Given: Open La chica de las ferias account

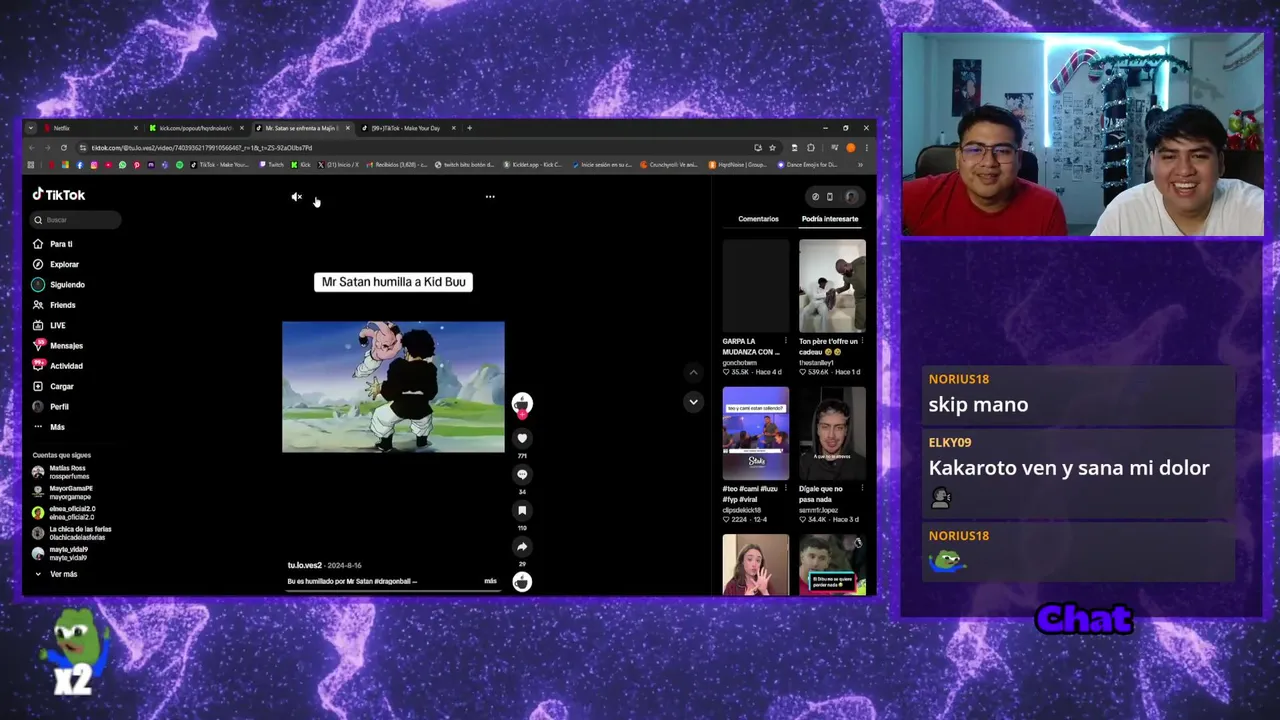Looking at the screenshot, I should pyautogui.click(x=72, y=533).
